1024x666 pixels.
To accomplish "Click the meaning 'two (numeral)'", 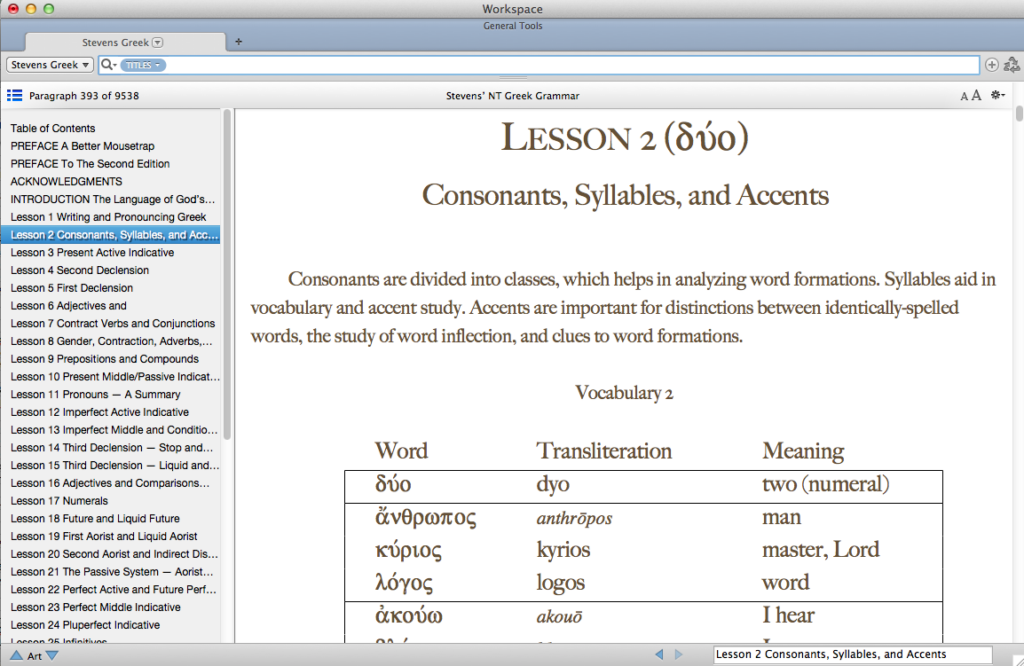I will (825, 484).
